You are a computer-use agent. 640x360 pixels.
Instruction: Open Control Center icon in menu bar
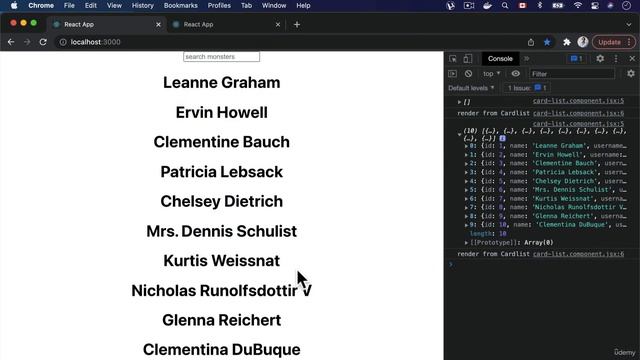pos(595,6)
